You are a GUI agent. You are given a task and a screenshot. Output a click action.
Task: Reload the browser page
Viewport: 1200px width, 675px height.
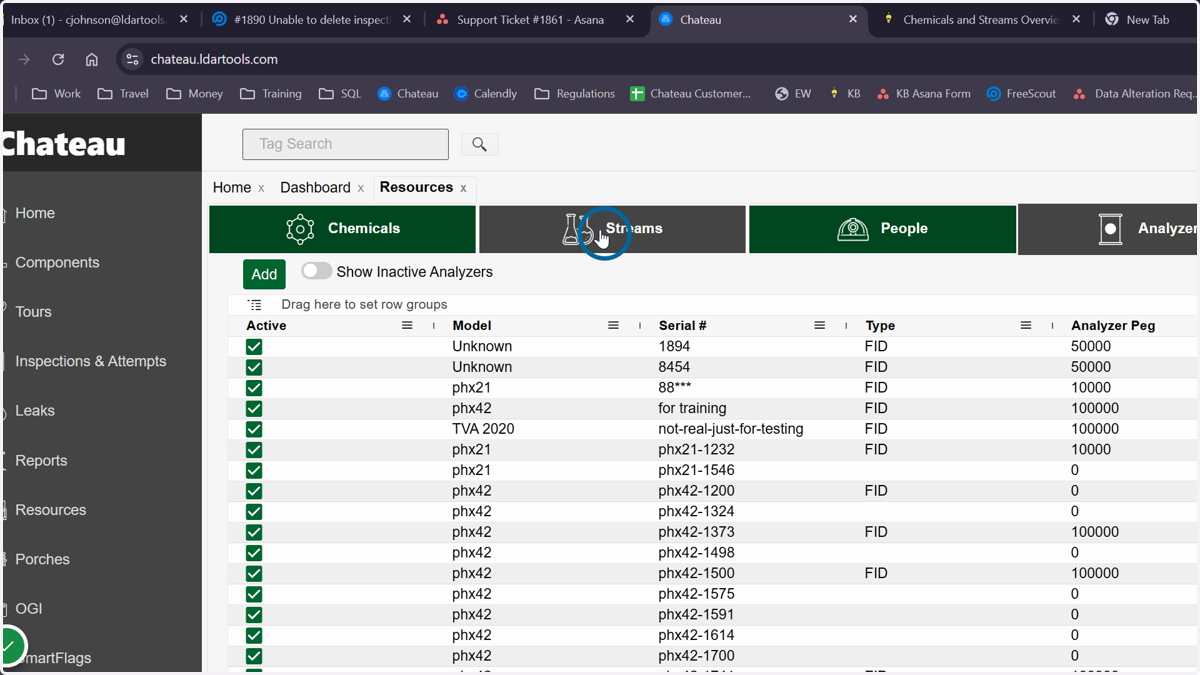[58, 59]
